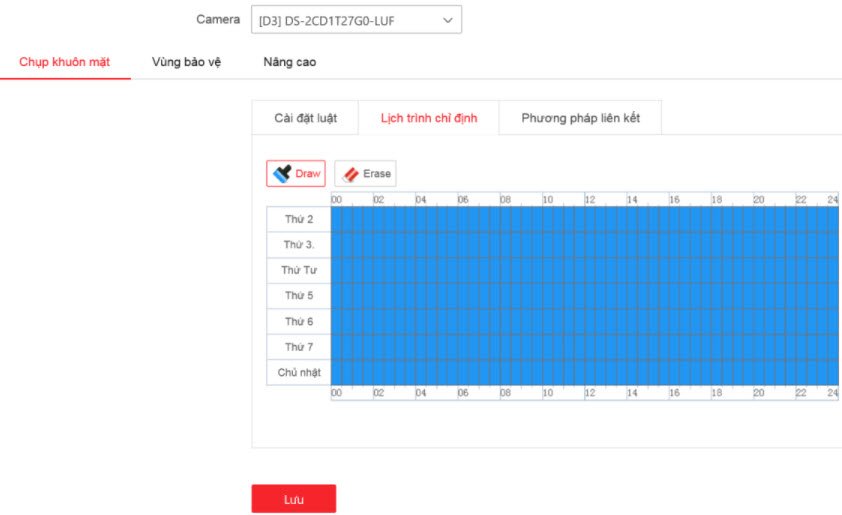The width and height of the screenshot is (842, 515).
Task: Select Lịch trình chỉ định tab
Action: (x=428, y=118)
